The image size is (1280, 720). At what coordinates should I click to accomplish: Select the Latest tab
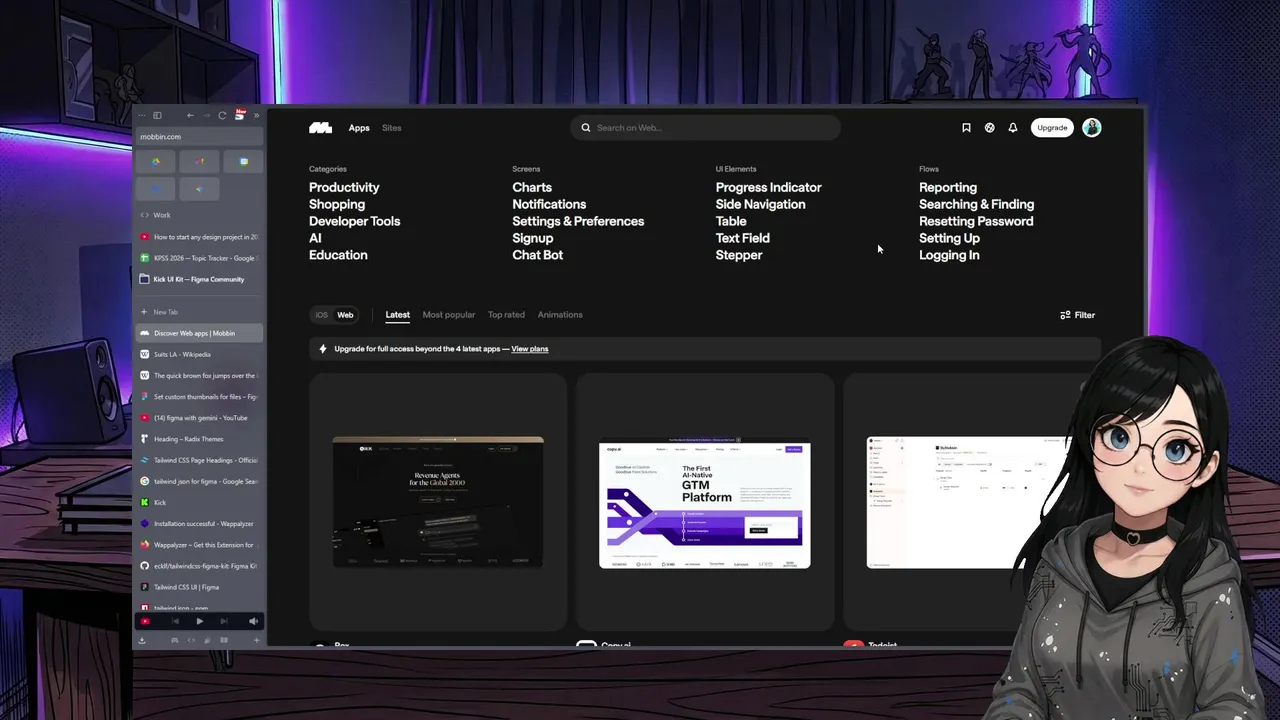tap(398, 315)
